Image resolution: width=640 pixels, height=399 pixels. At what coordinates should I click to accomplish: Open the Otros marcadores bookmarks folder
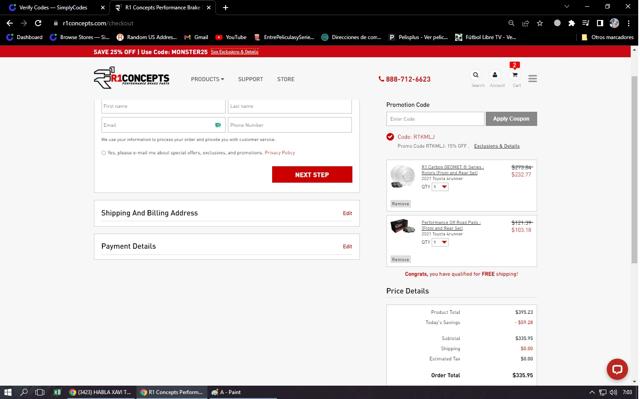pos(607,37)
